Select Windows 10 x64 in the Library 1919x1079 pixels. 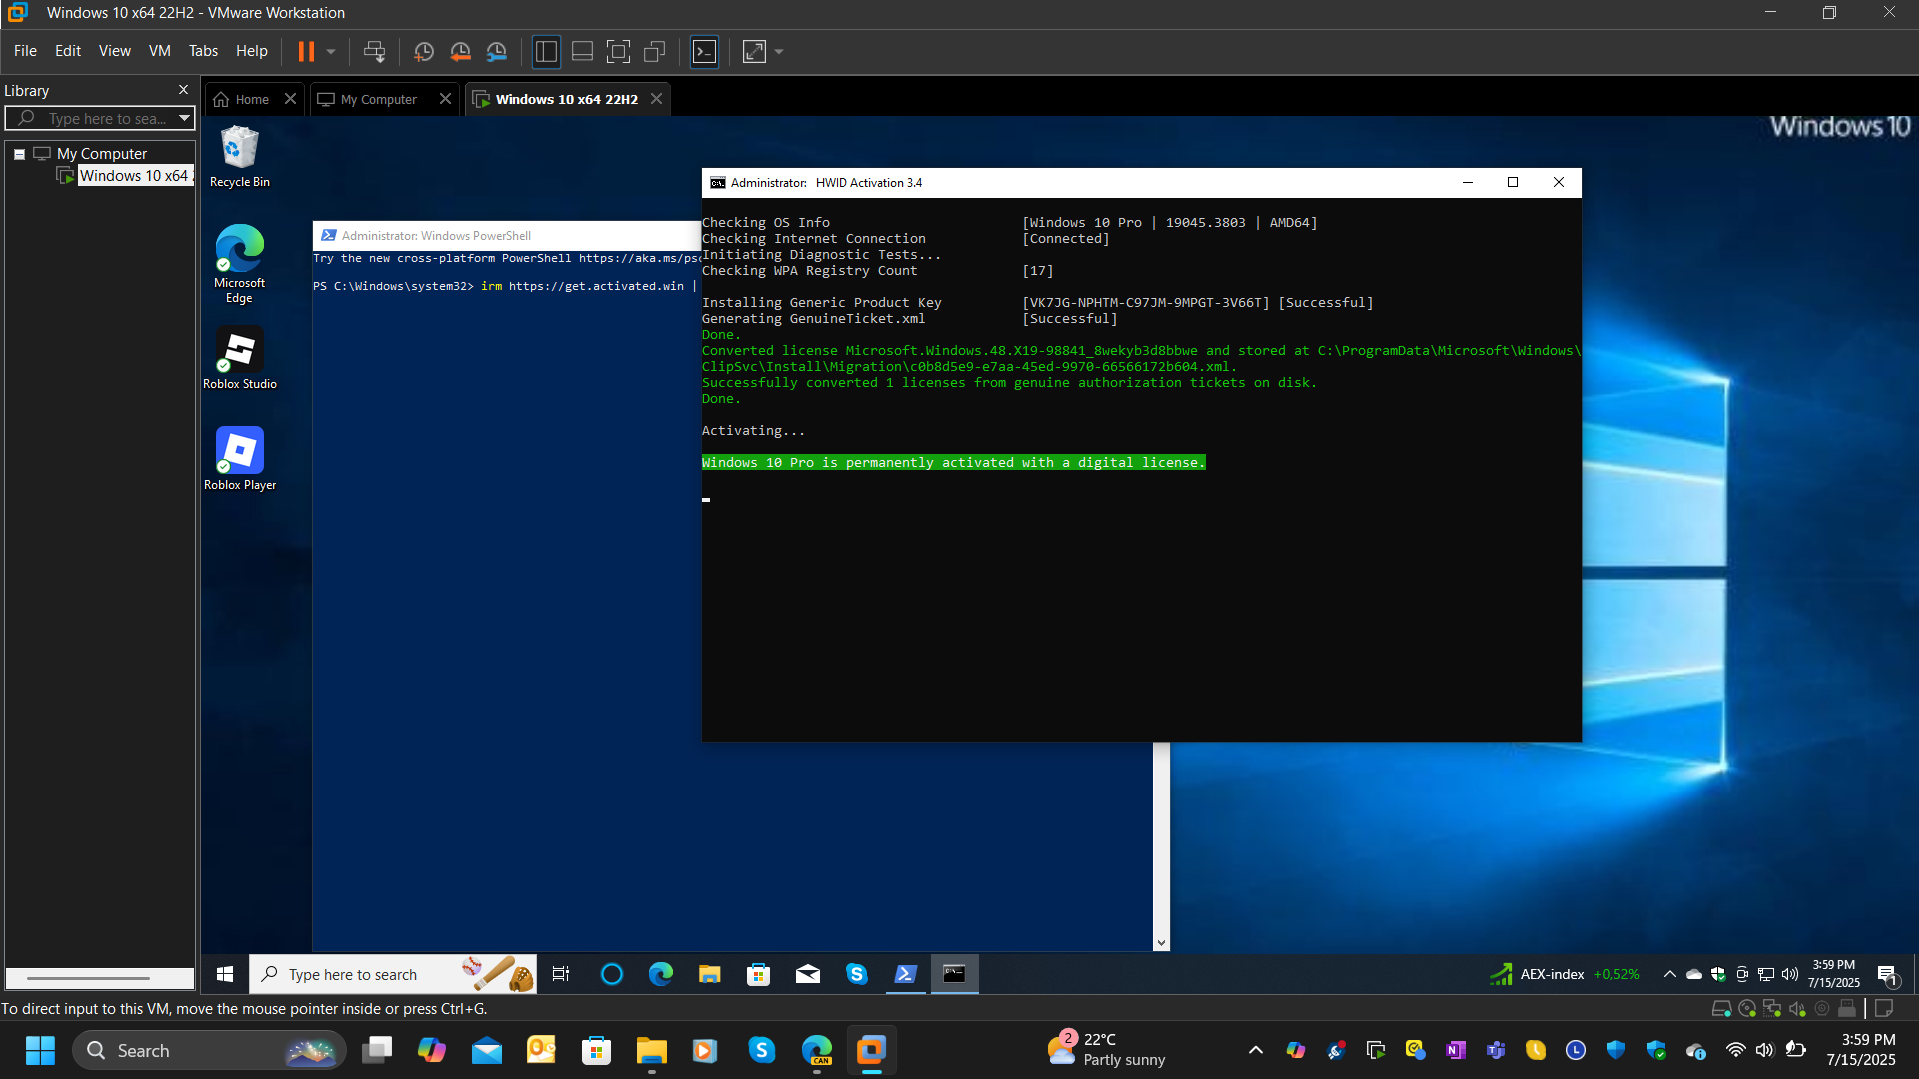pyautogui.click(x=134, y=175)
